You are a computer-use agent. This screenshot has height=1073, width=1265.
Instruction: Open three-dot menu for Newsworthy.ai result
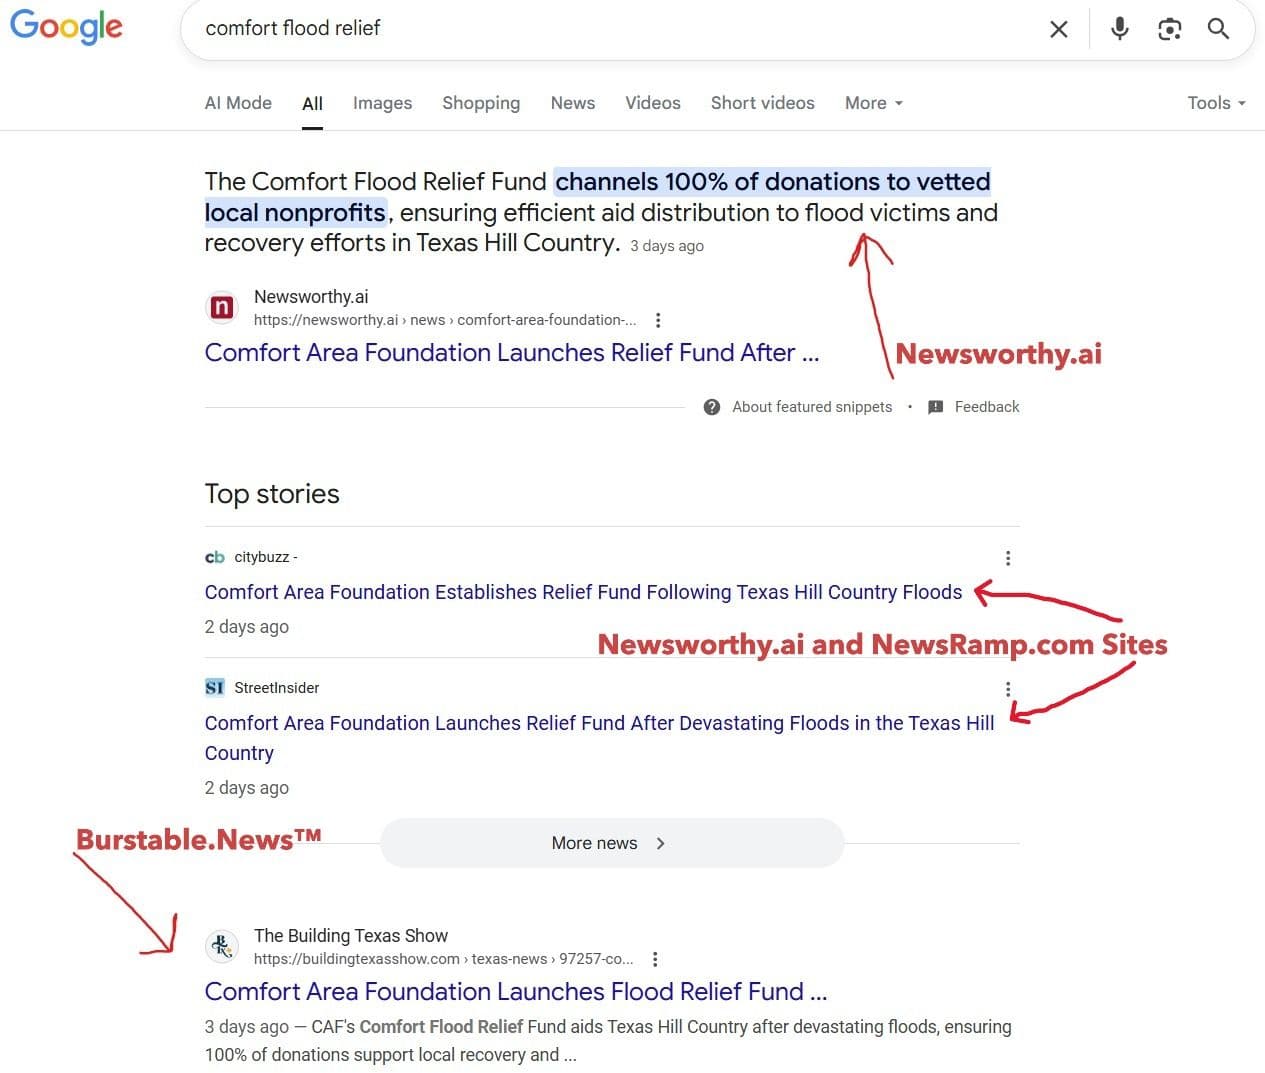click(657, 320)
